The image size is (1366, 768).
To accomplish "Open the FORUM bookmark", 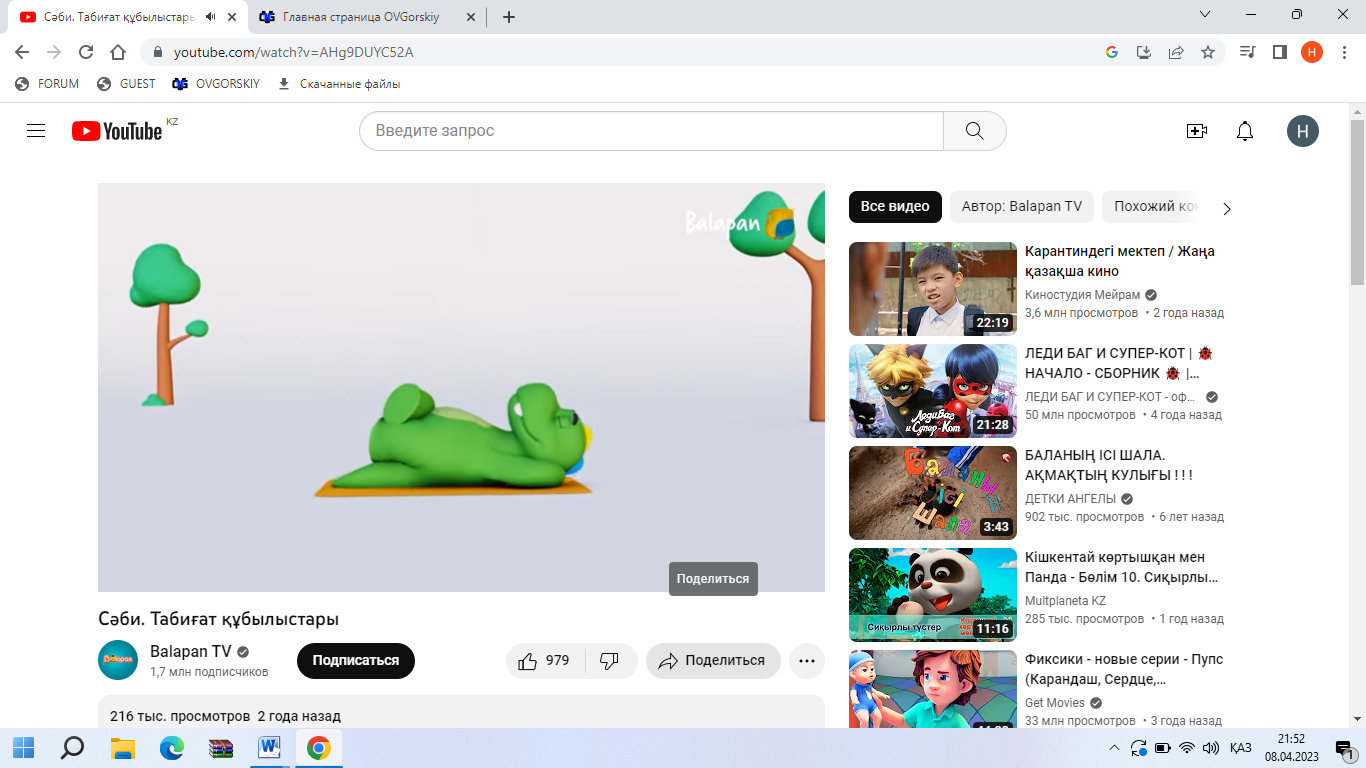I will [47, 84].
